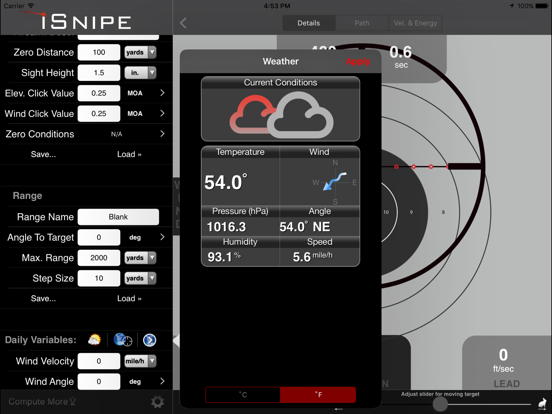Edit the Range Name field

tap(118, 217)
